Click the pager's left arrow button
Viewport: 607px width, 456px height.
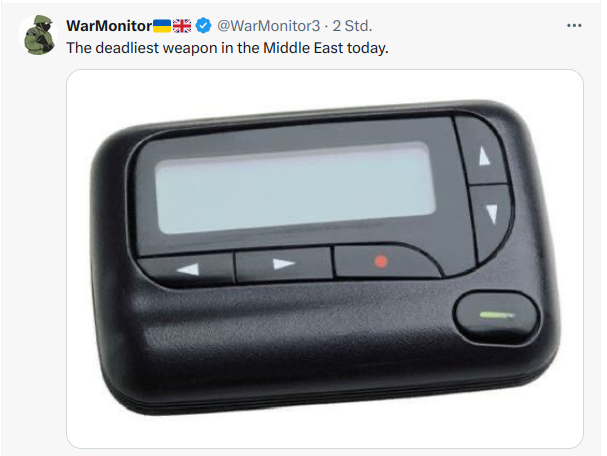click(x=187, y=268)
